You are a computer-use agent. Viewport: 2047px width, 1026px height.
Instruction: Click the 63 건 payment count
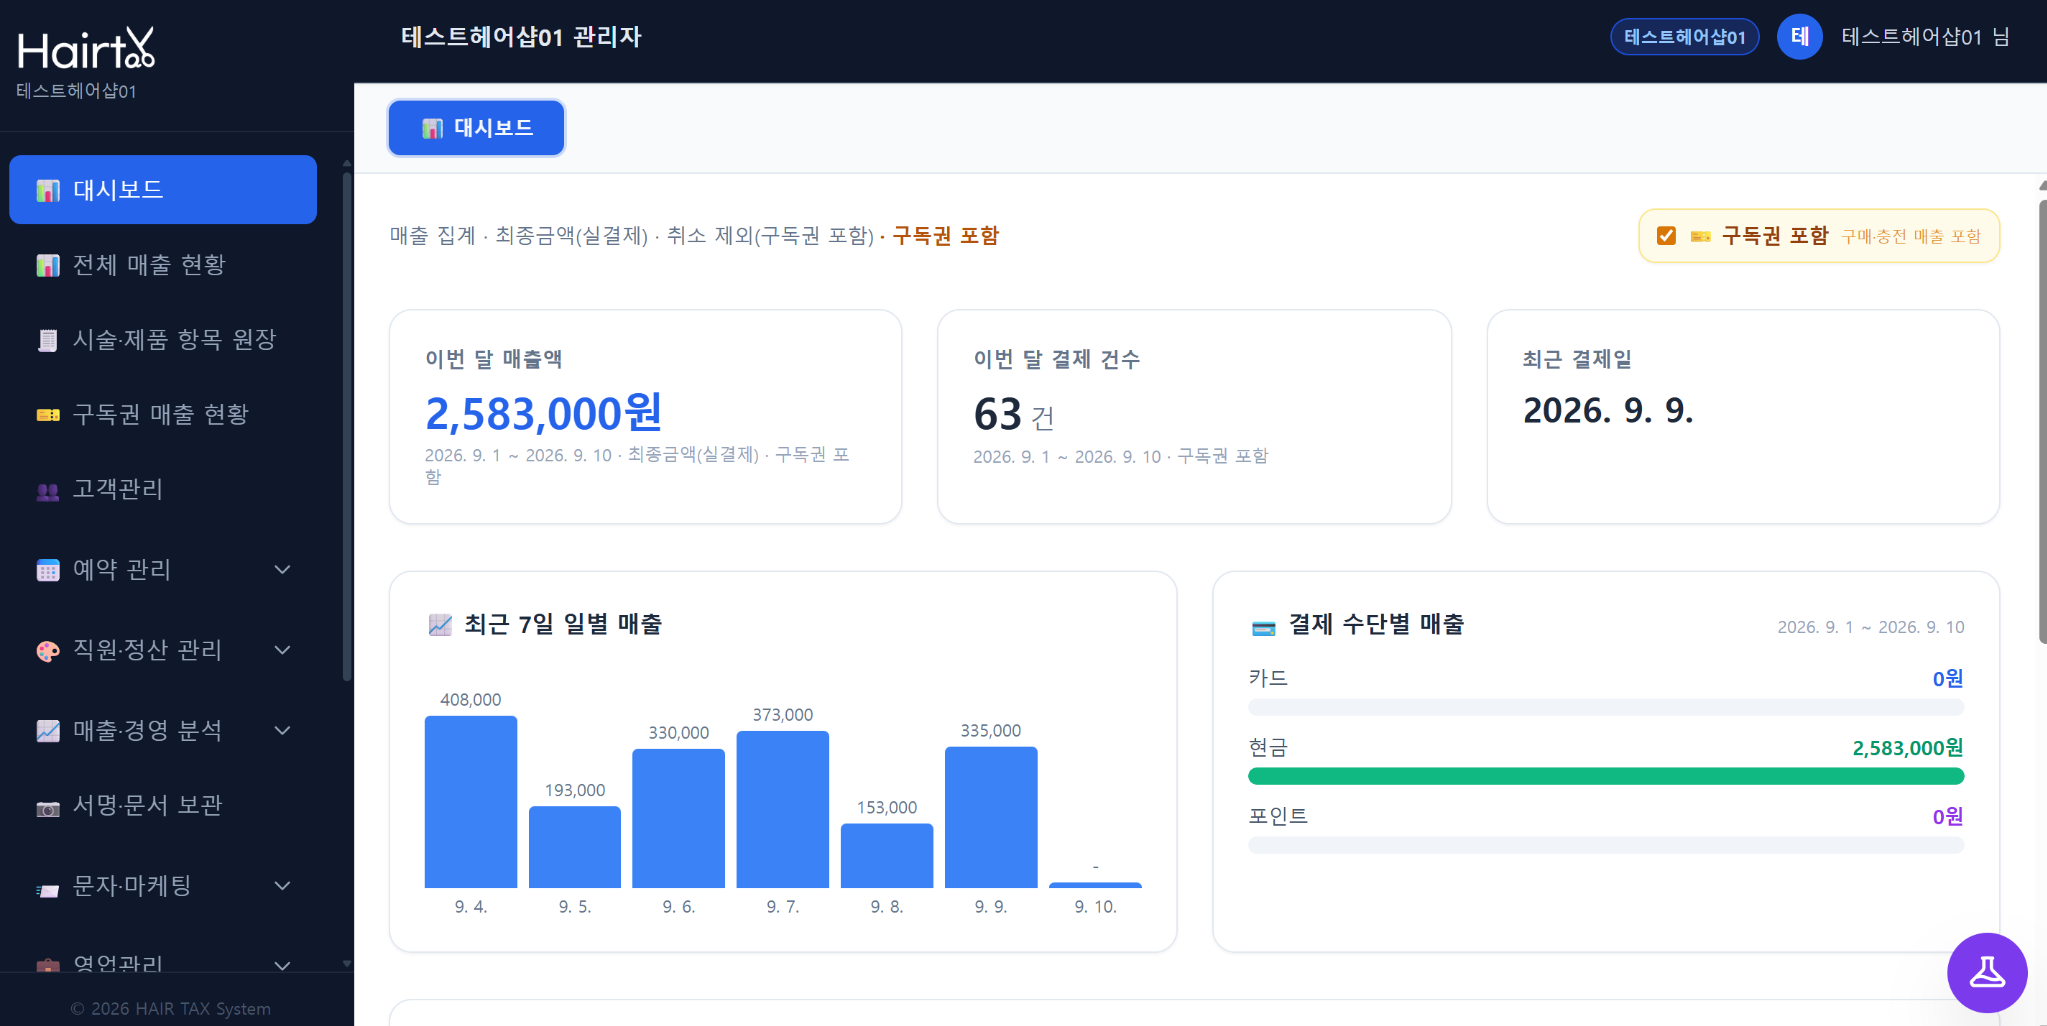coord(1013,415)
